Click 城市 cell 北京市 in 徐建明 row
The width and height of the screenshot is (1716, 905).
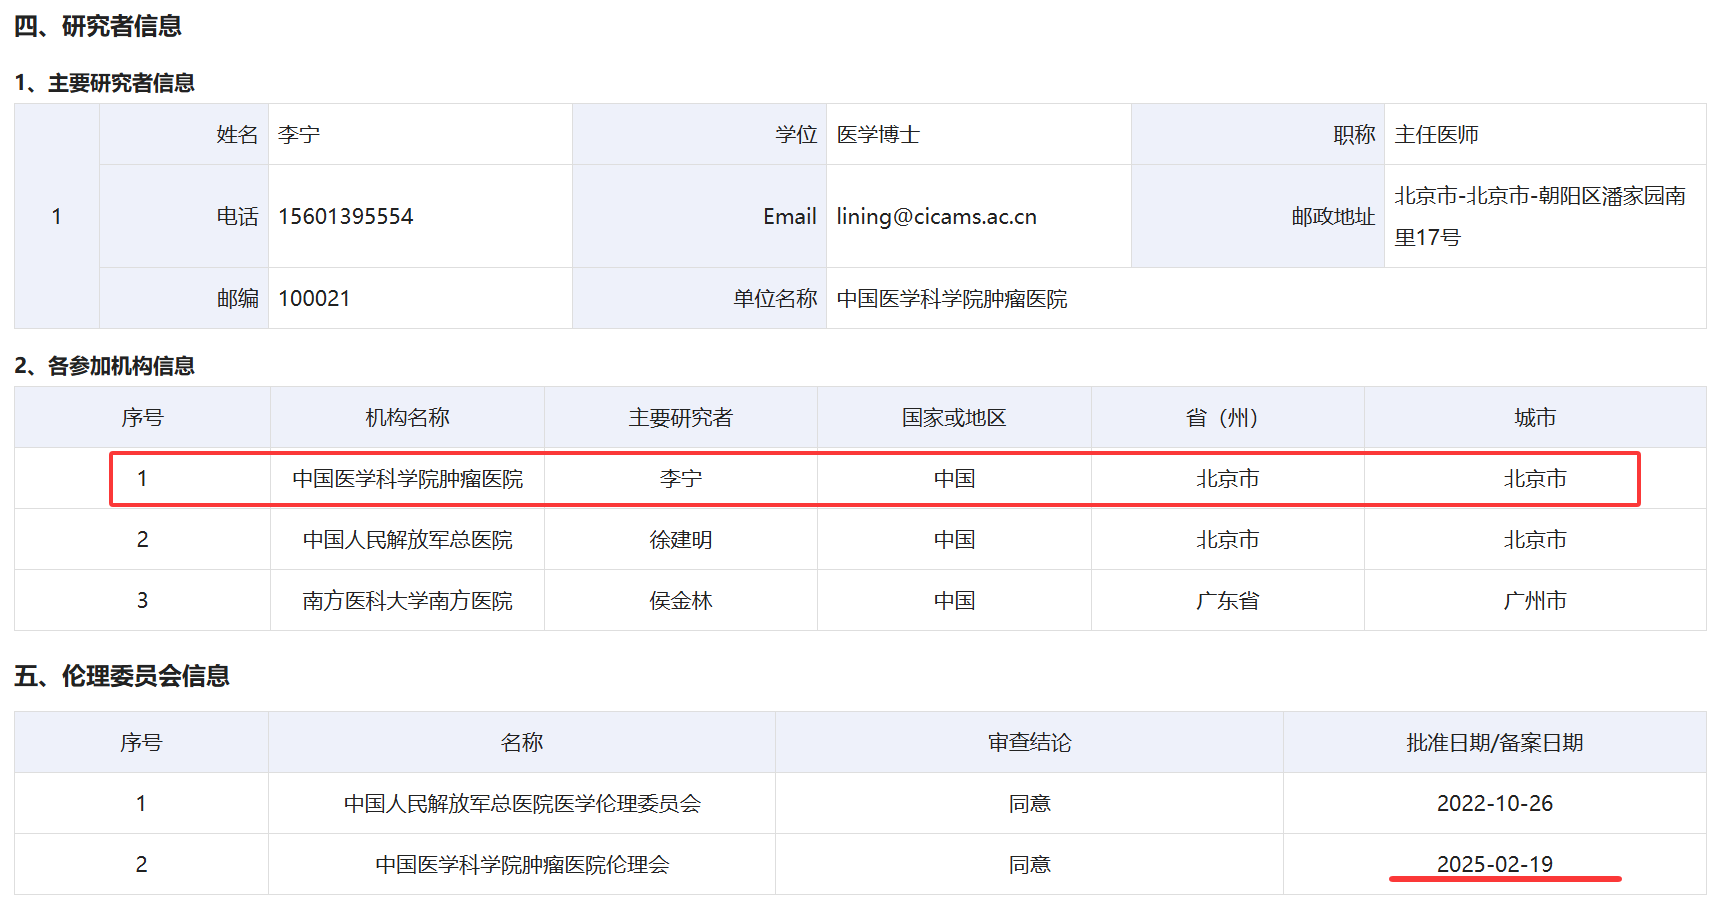[x=1535, y=539]
